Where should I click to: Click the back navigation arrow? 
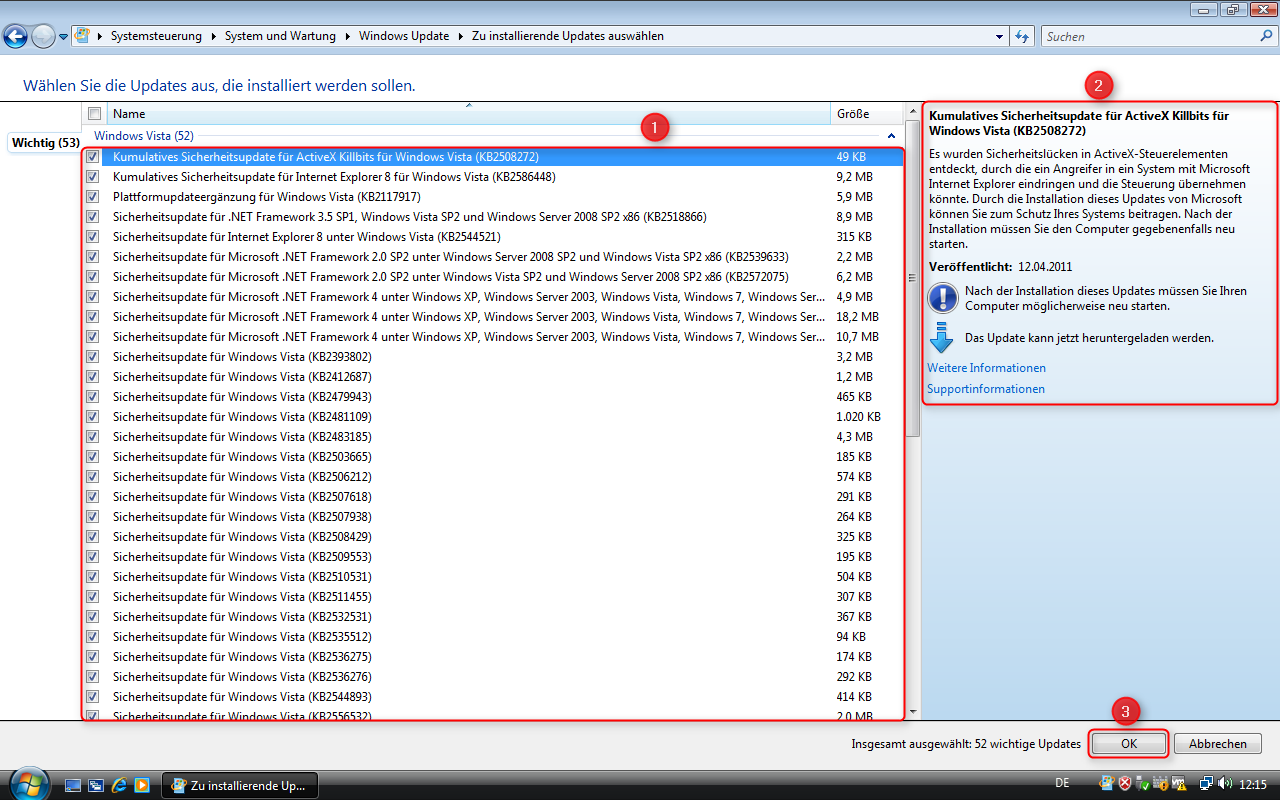click(x=15, y=36)
